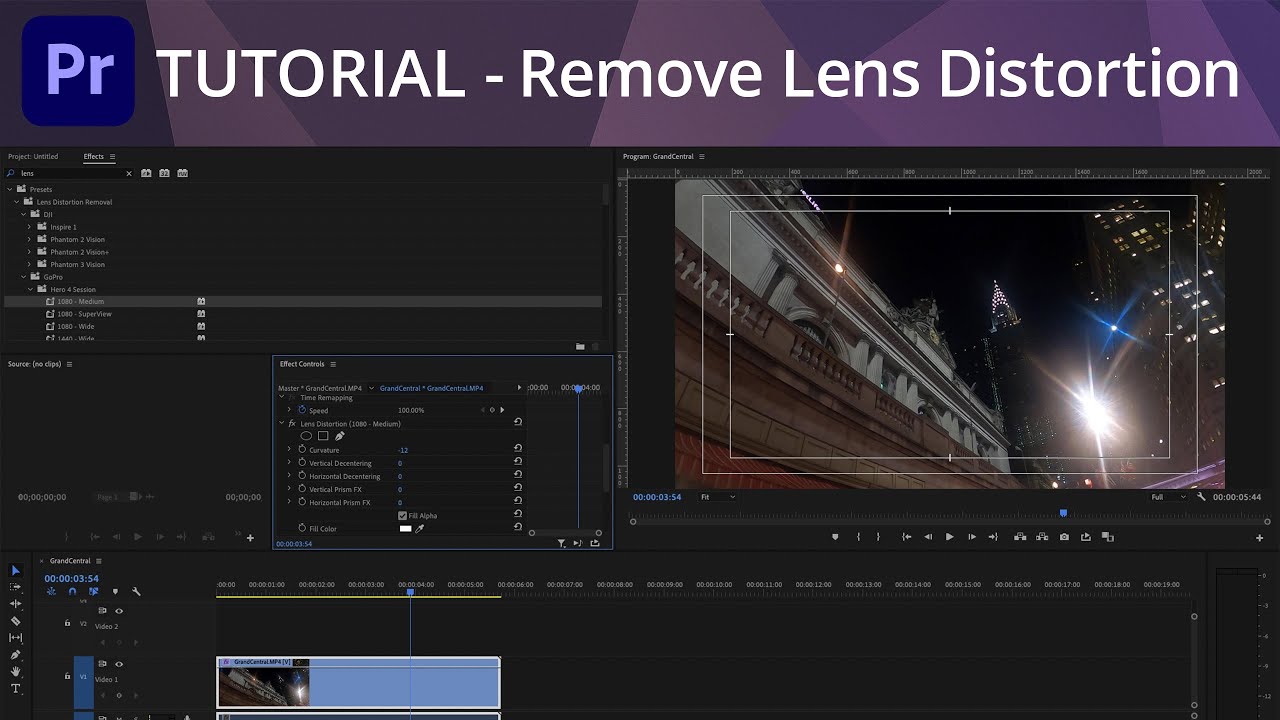Reset the Curvature parameter
This screenshot has width=1280, height=720.
pyautogui.click(x=518, y=449)
